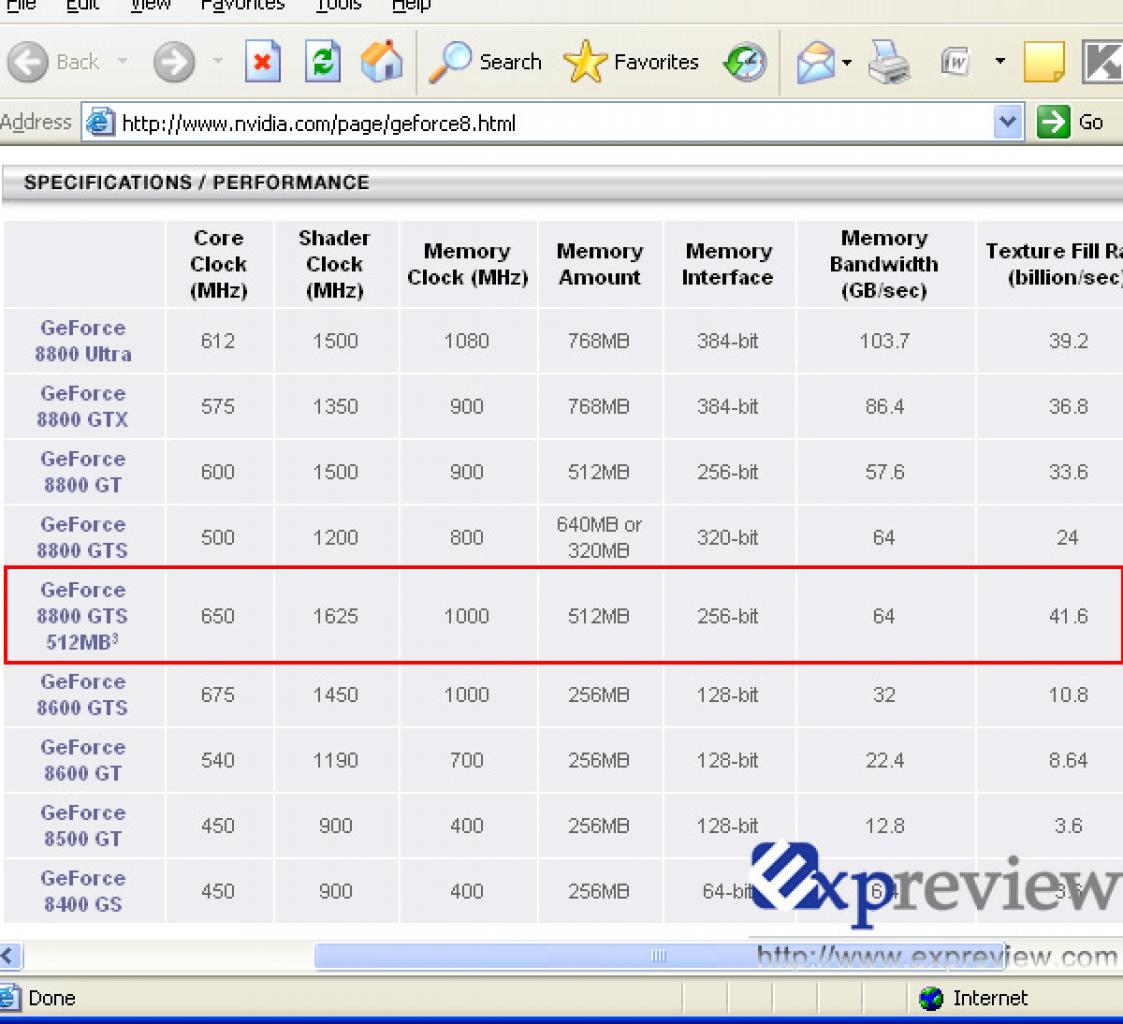The height and width of the screenshot is (1024, 1123).
Task: Open the Favorites menu
Action: 242,6
